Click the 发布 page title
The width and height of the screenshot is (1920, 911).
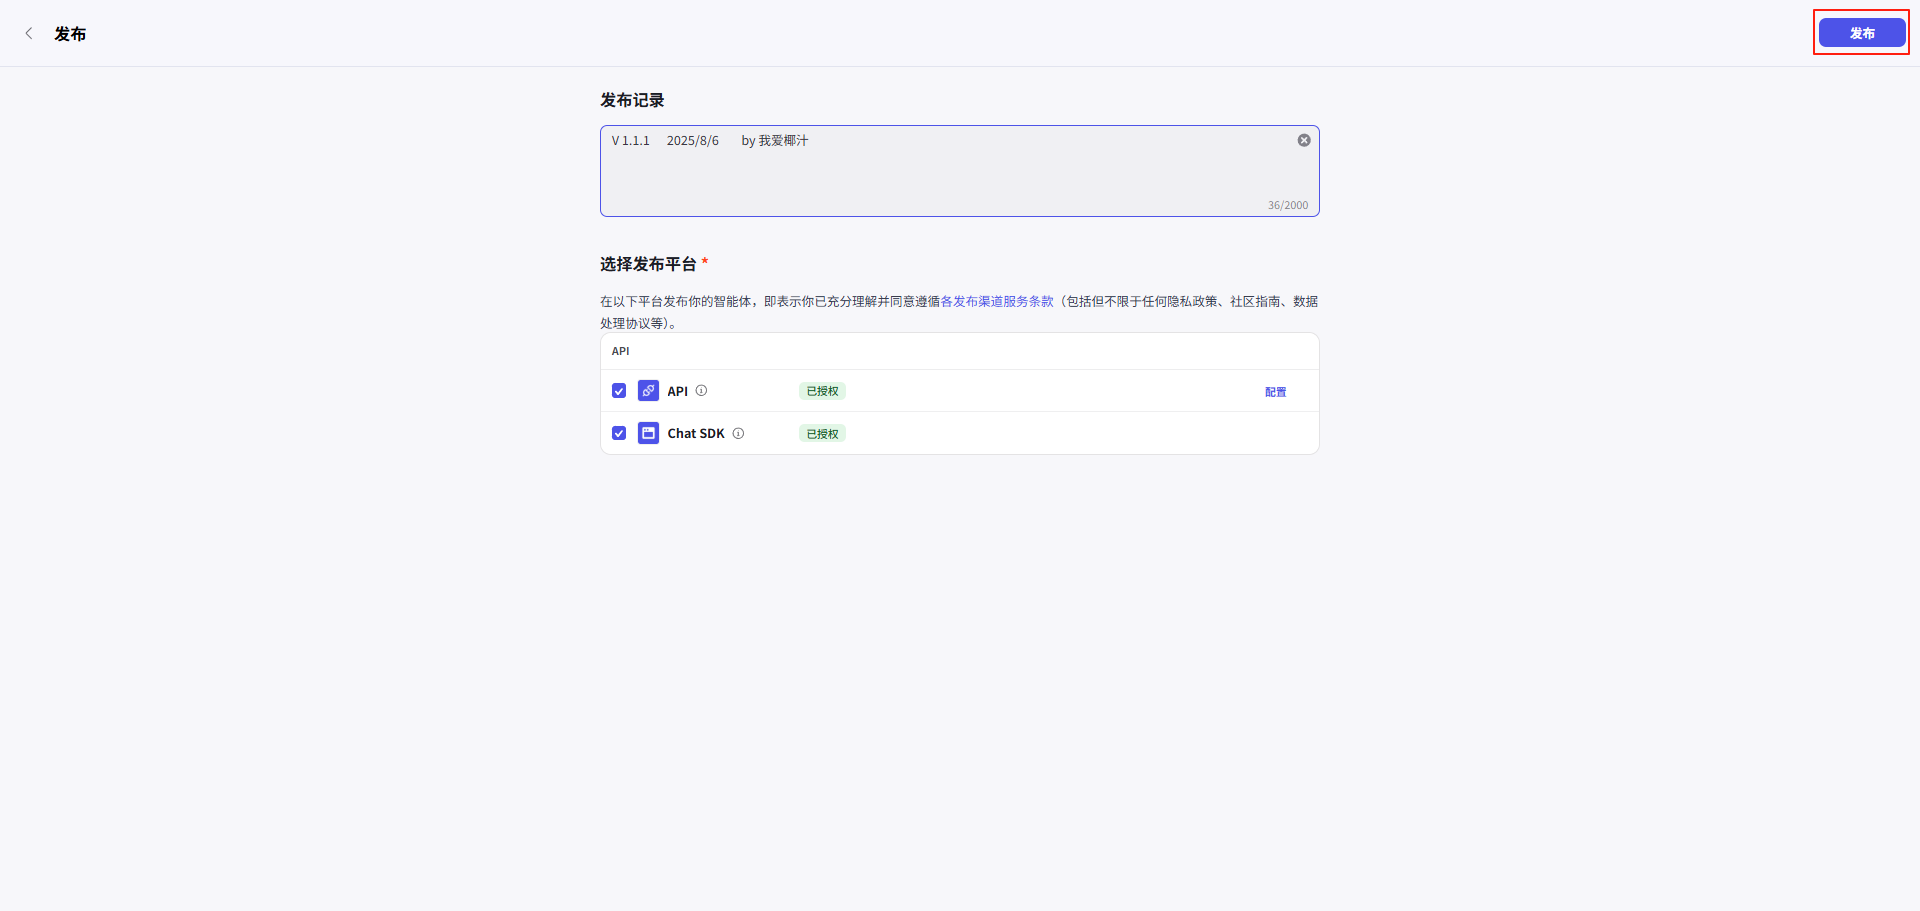pyautogui.click(x=70, y=34)
